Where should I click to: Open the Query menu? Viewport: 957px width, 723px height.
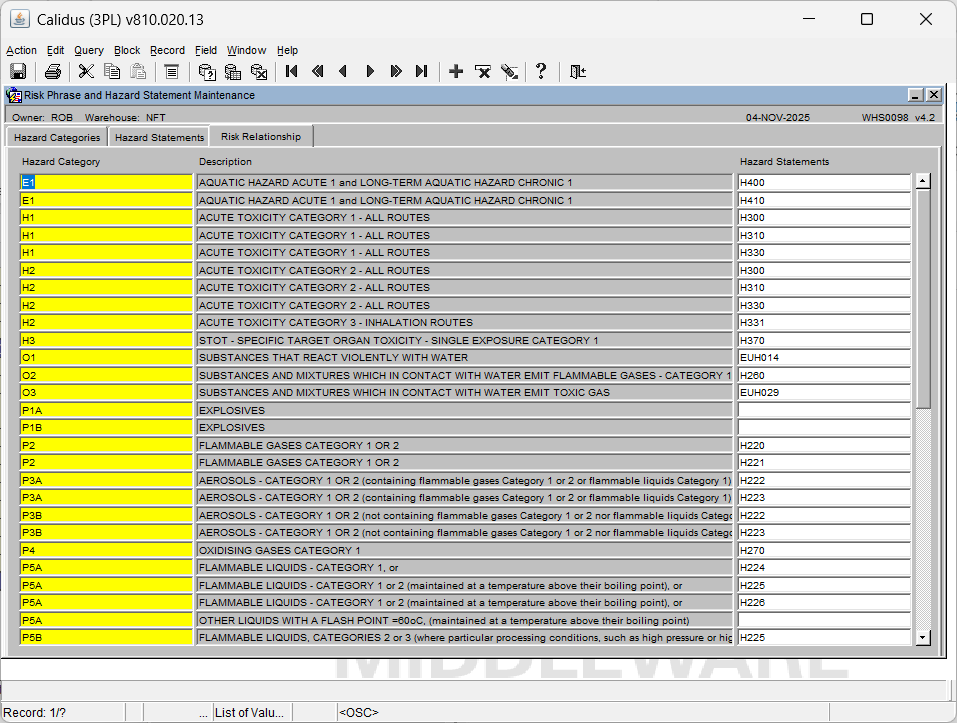click(88, 50)
